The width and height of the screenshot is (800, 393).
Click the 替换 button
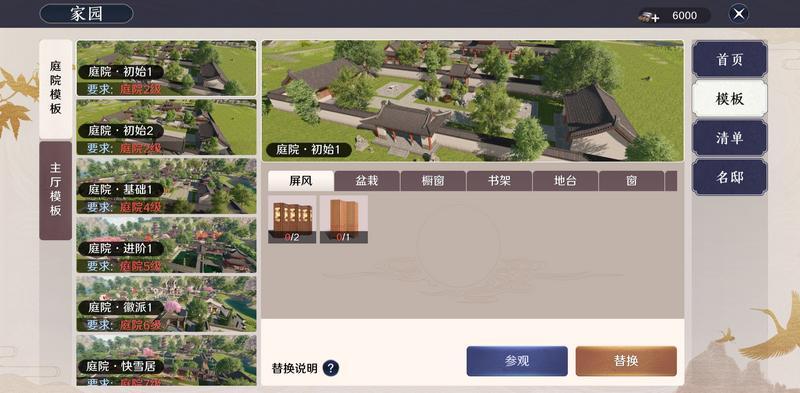point(626,361)
